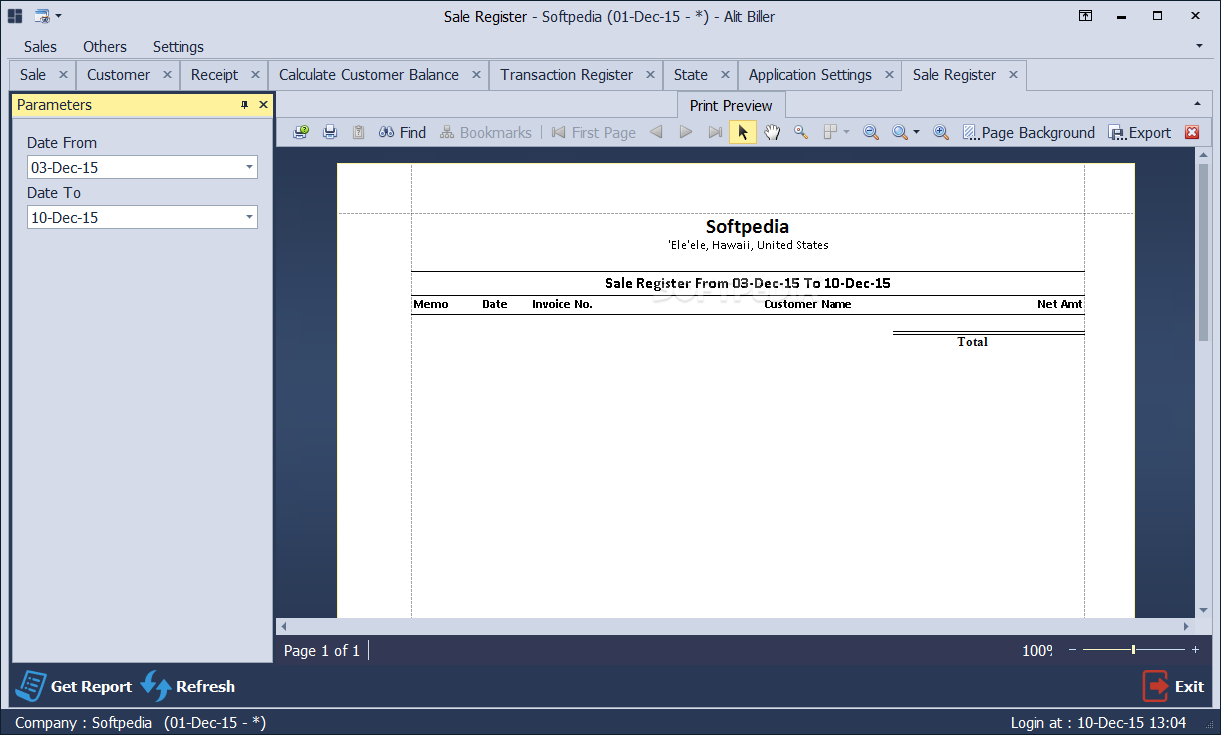Open the Date From dropdown

[x=249, y=167]
